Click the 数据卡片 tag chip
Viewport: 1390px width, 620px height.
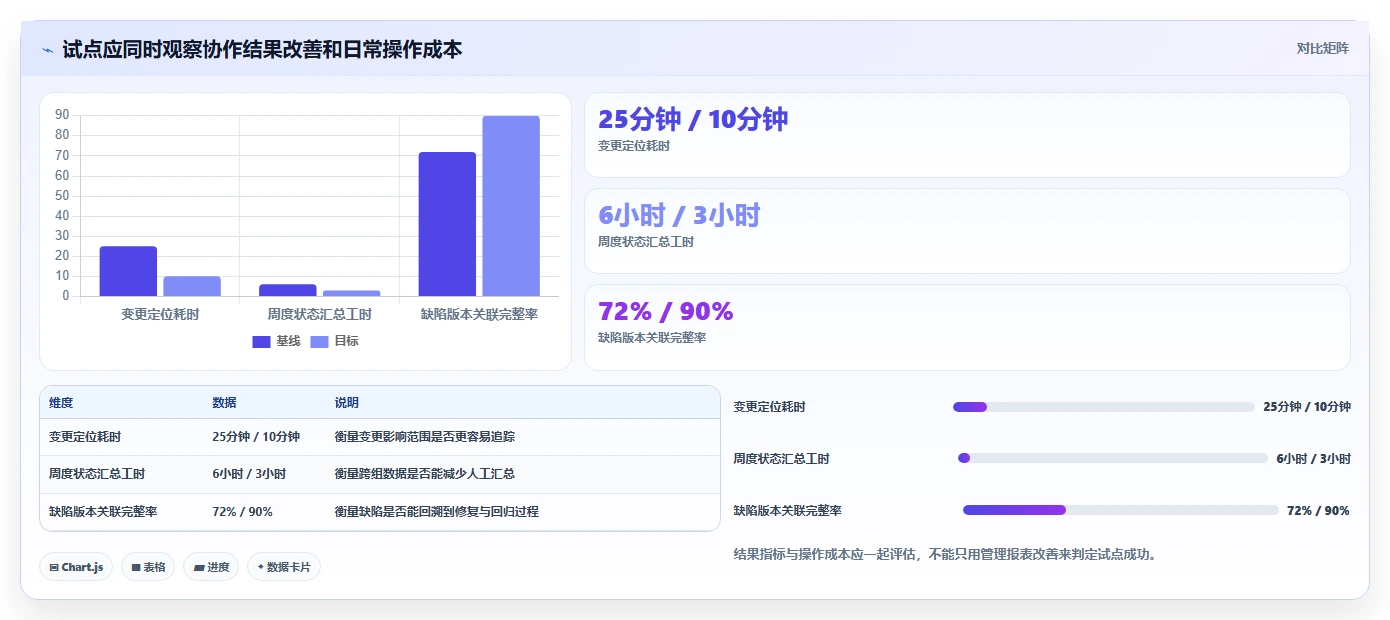(x=284, y=567)
